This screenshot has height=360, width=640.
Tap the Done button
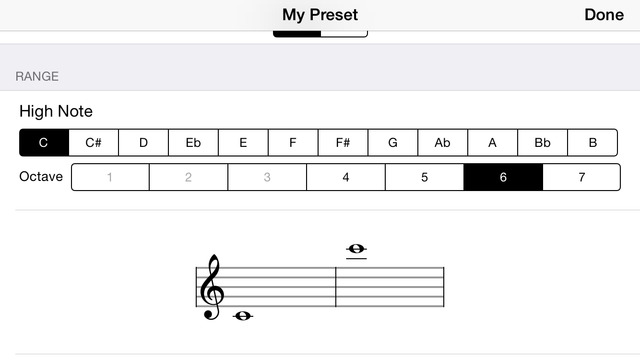coord(604,15)
